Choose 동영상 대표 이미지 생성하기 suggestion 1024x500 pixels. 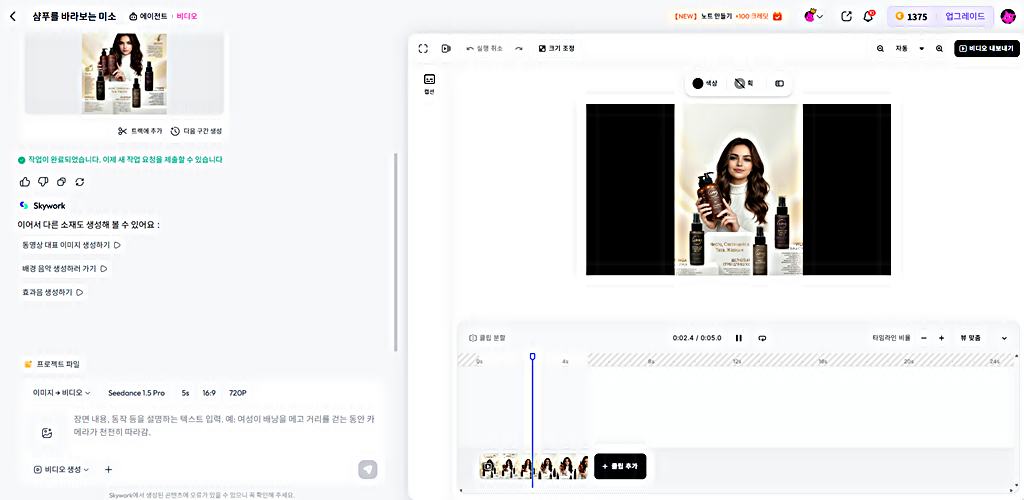click(71, 245)
